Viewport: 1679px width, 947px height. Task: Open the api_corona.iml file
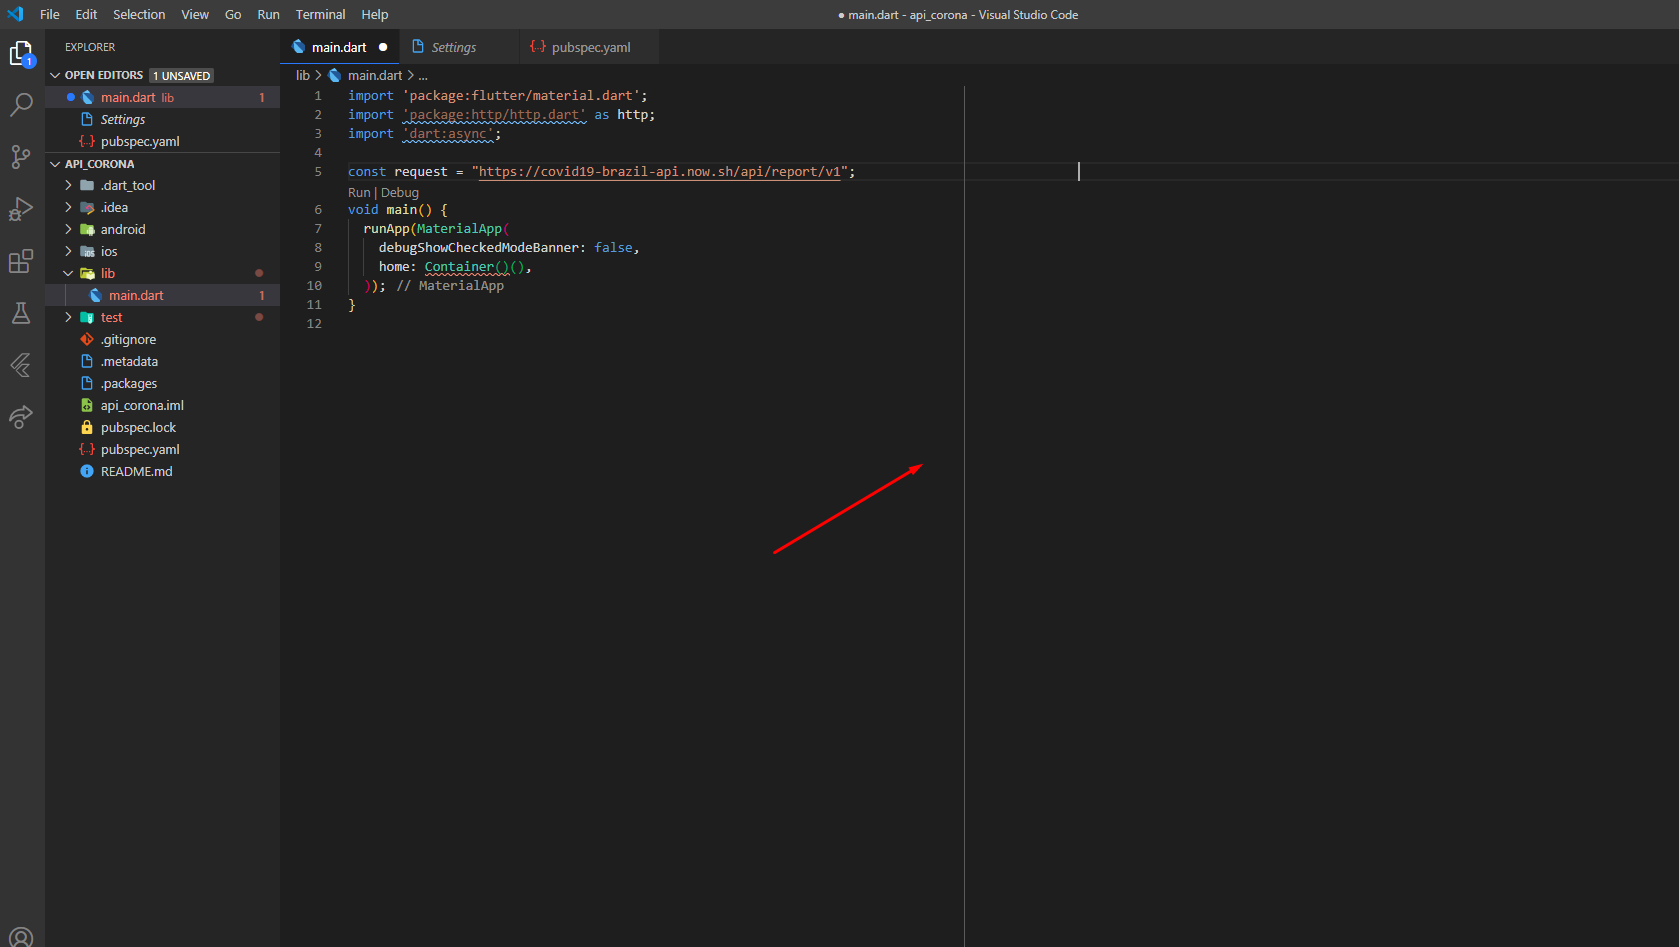(x=162, y=405)
